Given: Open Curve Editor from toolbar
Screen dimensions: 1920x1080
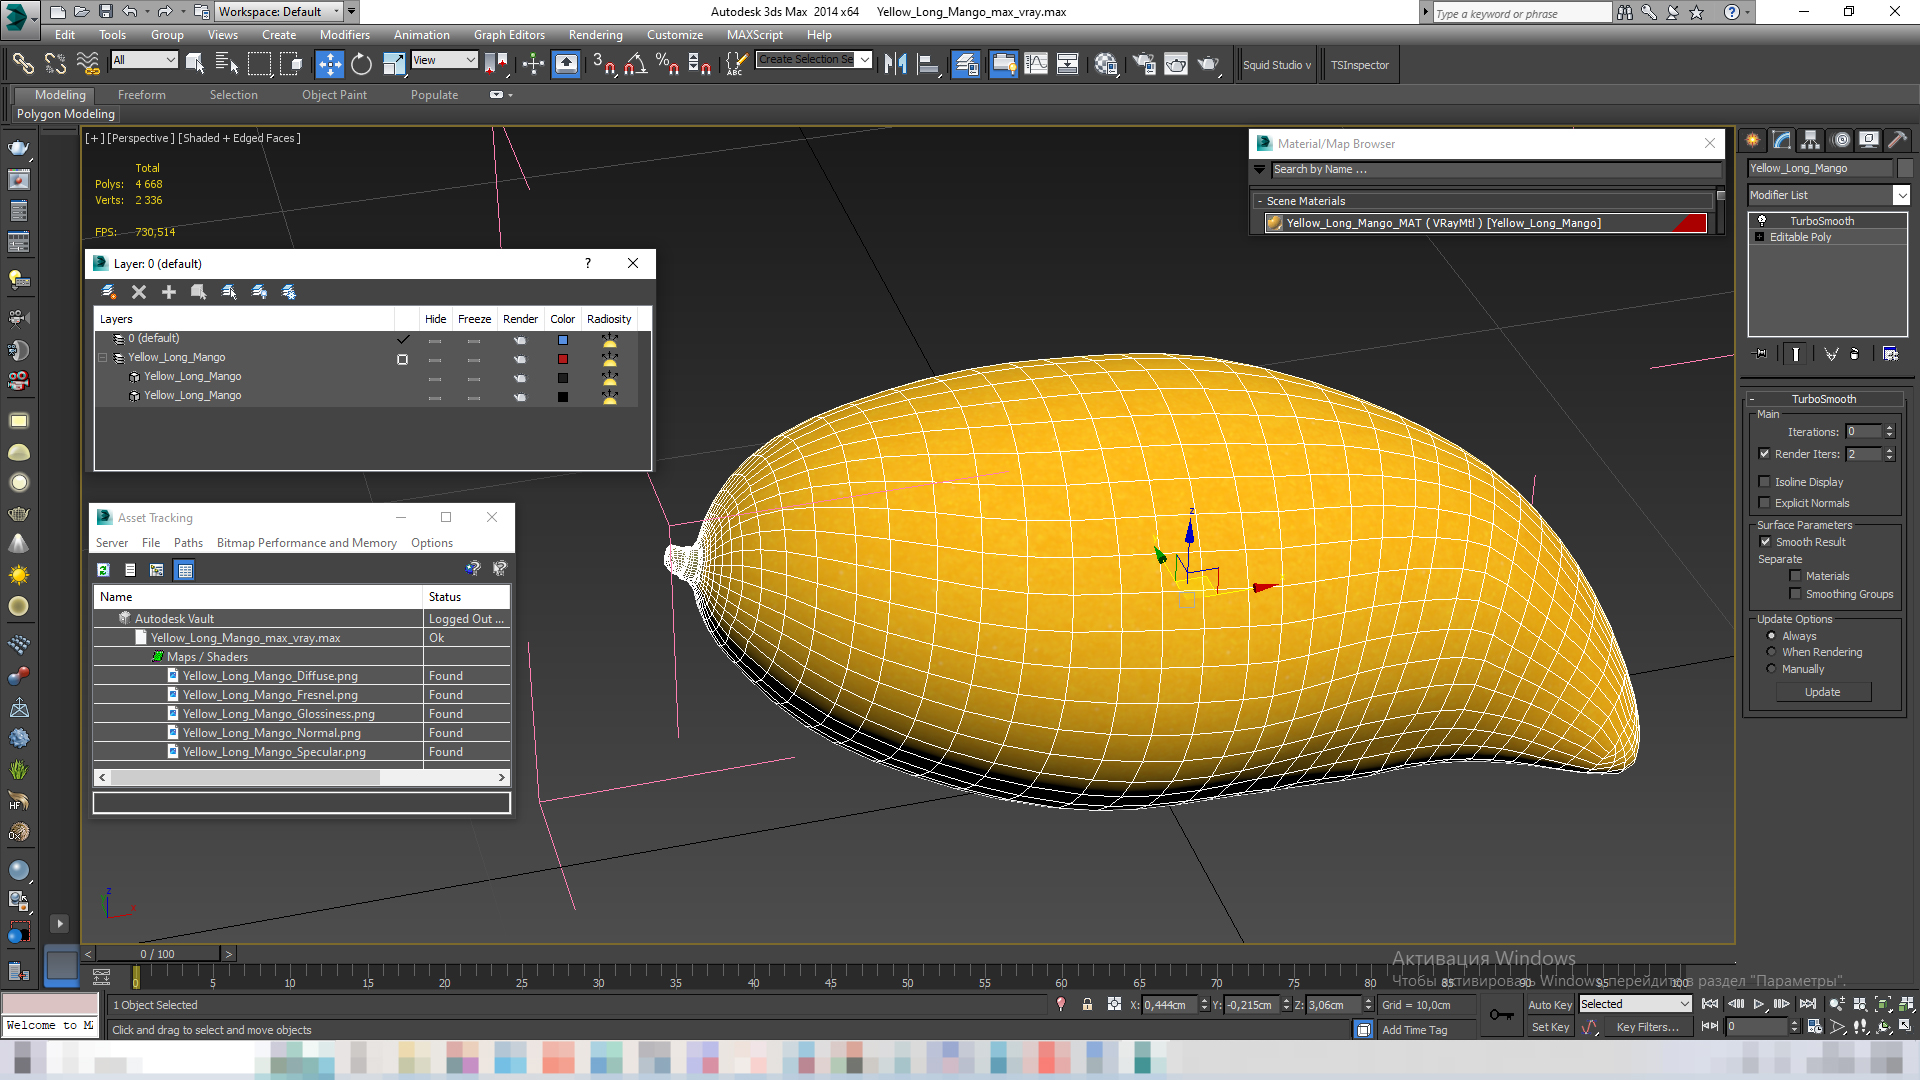Looking at the screenshot, I should 1036,64.
